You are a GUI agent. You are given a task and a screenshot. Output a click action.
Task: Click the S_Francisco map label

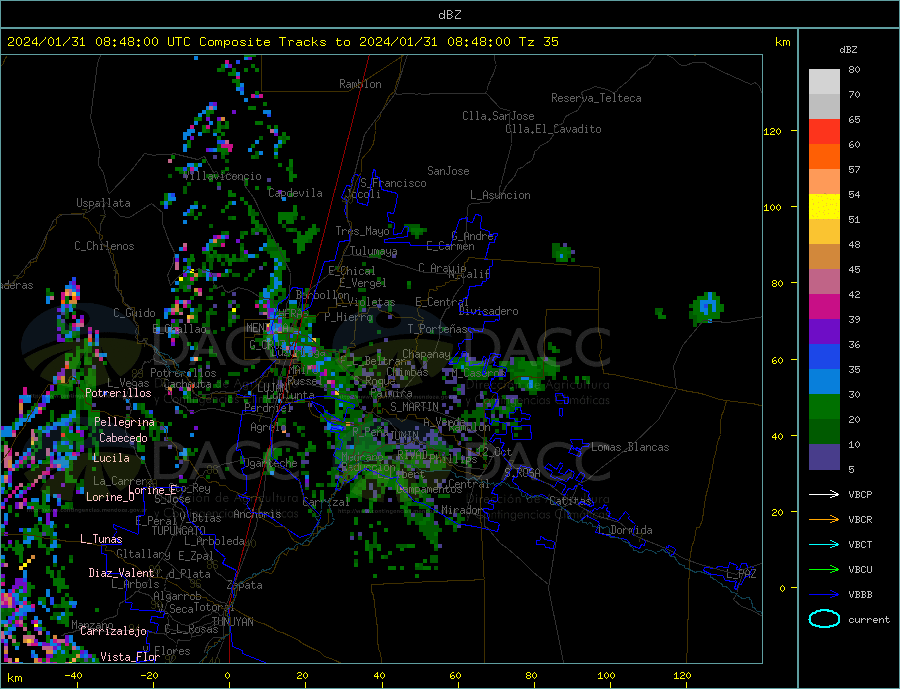tap(393, 183)
